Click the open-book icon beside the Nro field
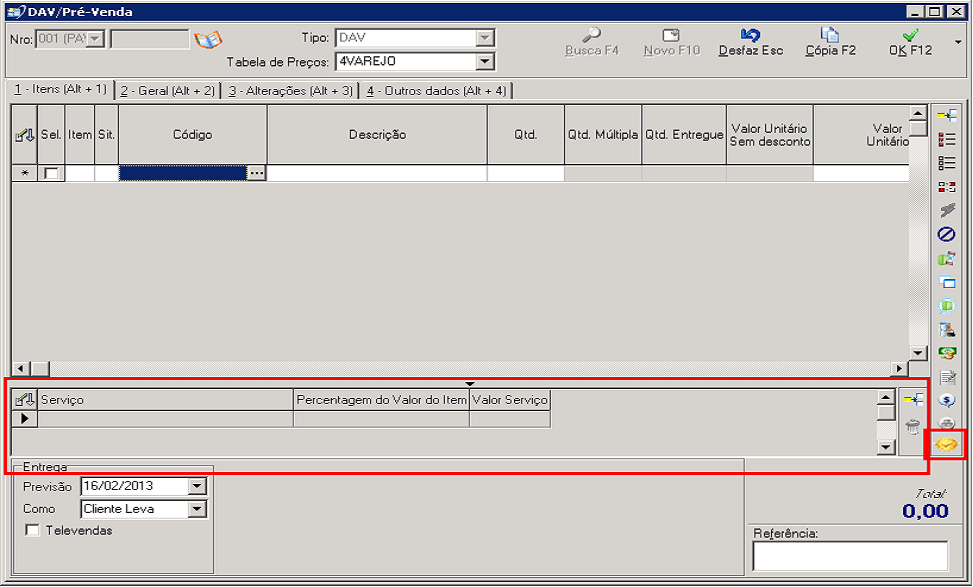The image size is (973, 587). tap(208, 40)
